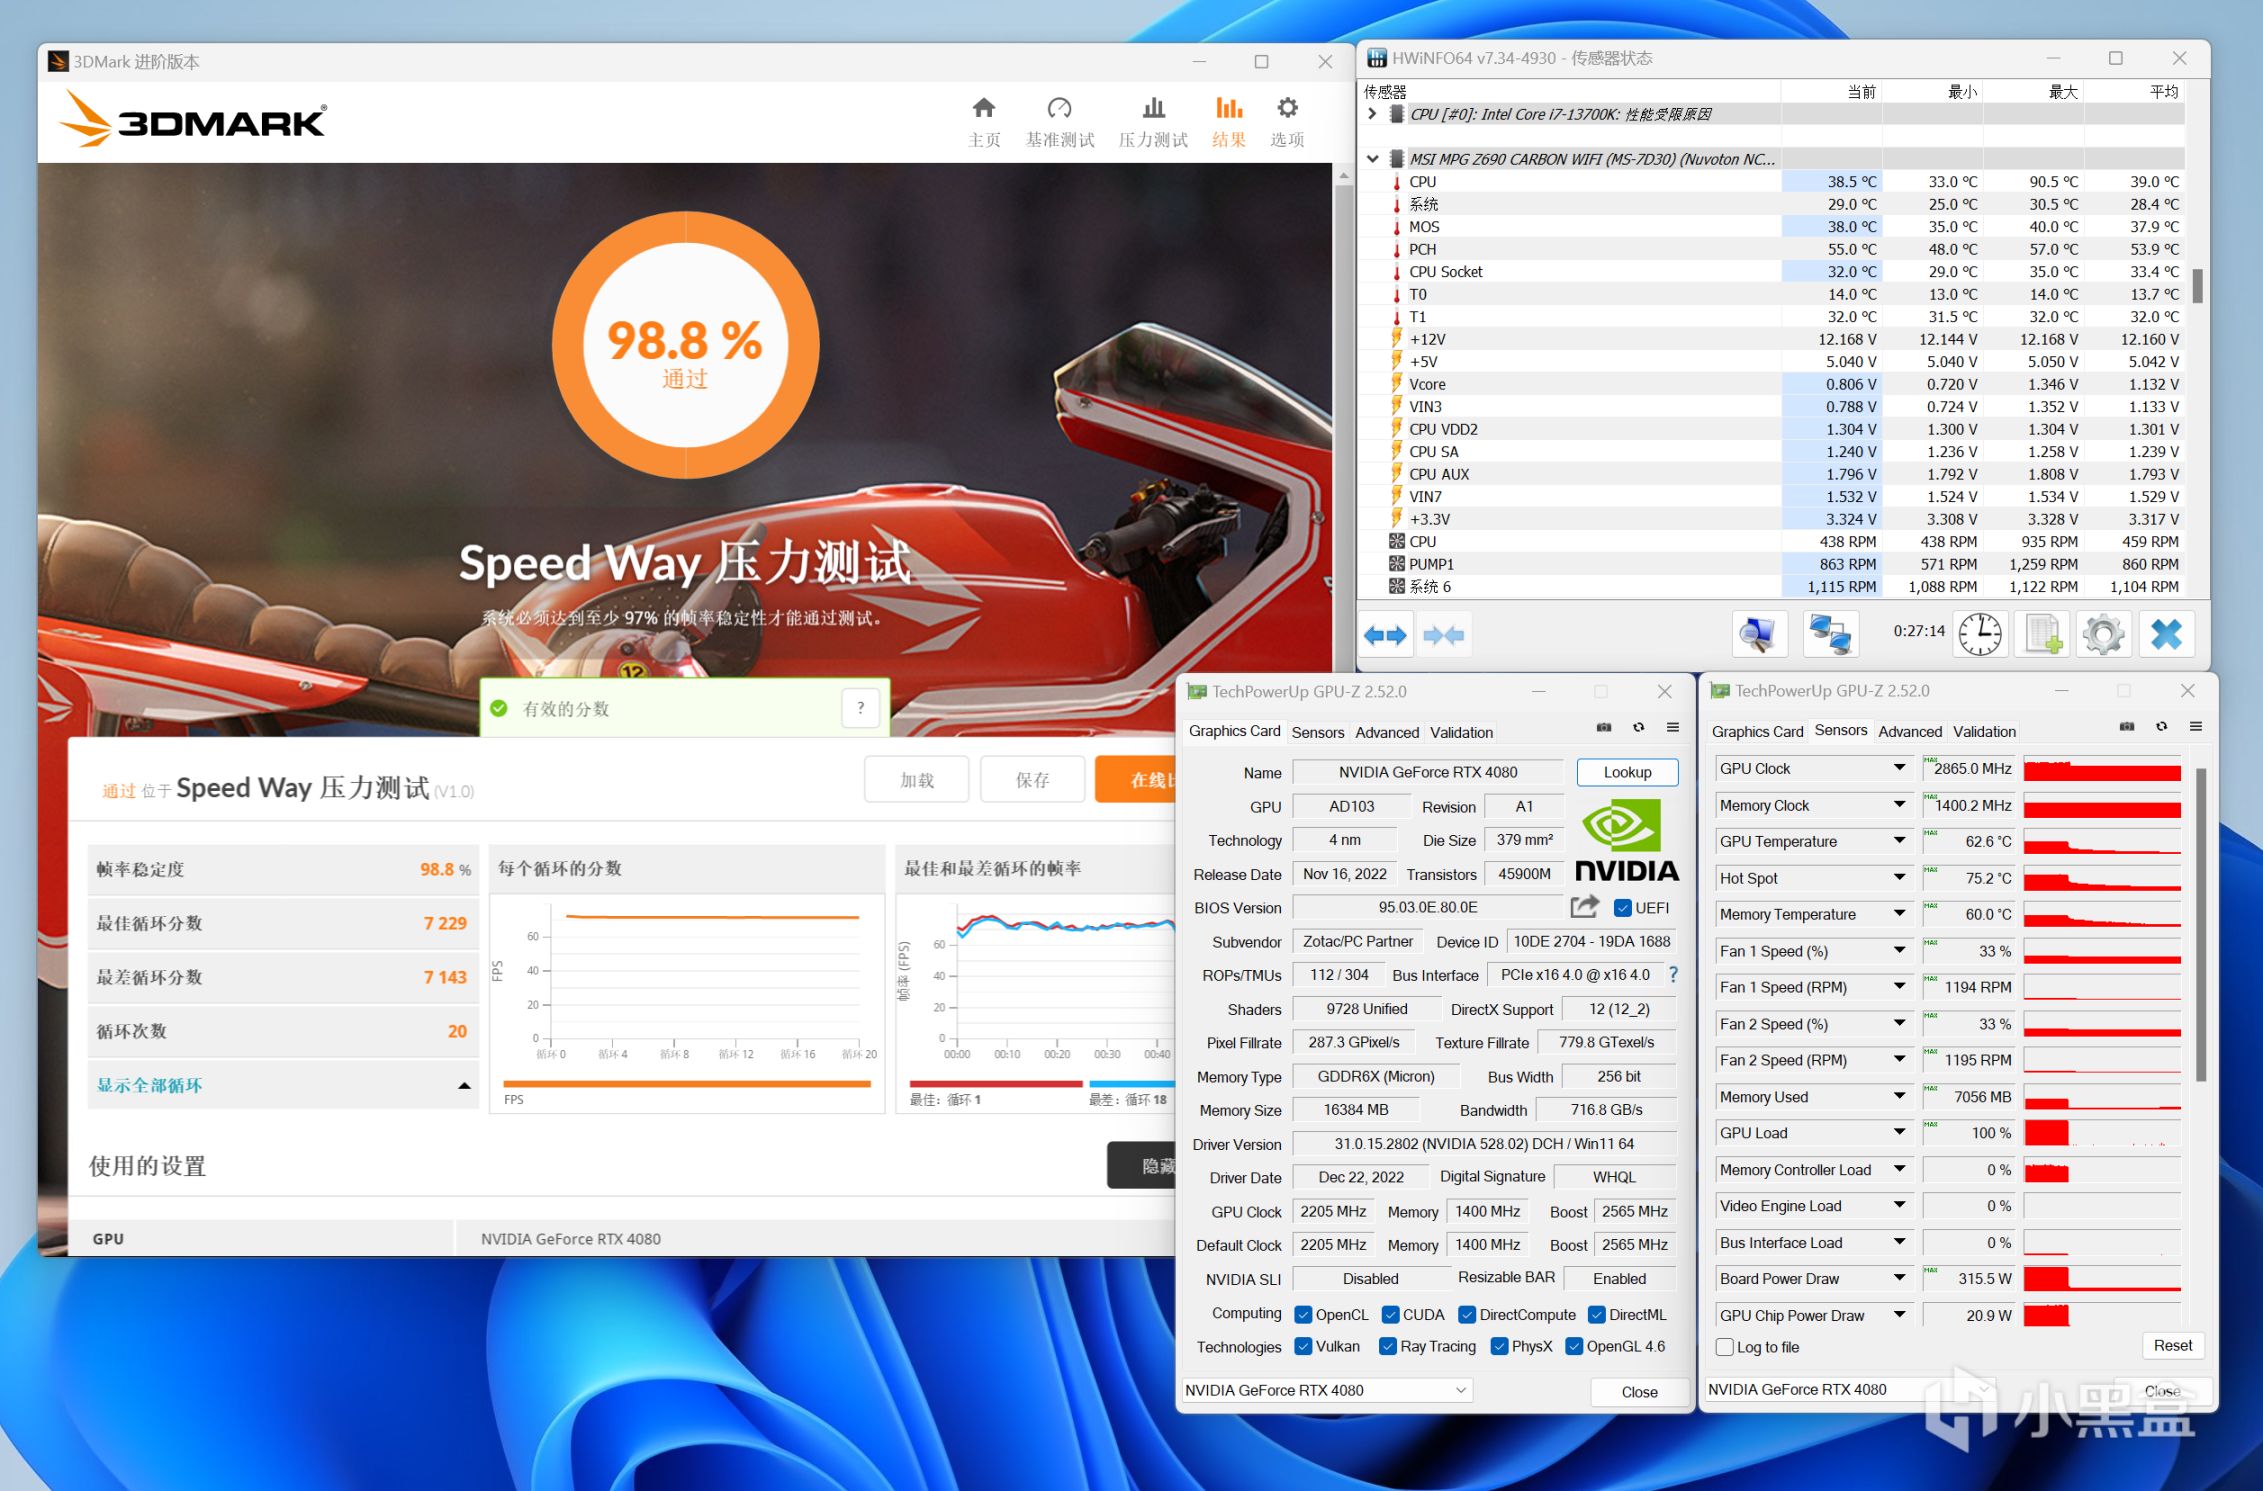
Task: Click HWiNFO reset clock icon
Action: (1979, 635)
